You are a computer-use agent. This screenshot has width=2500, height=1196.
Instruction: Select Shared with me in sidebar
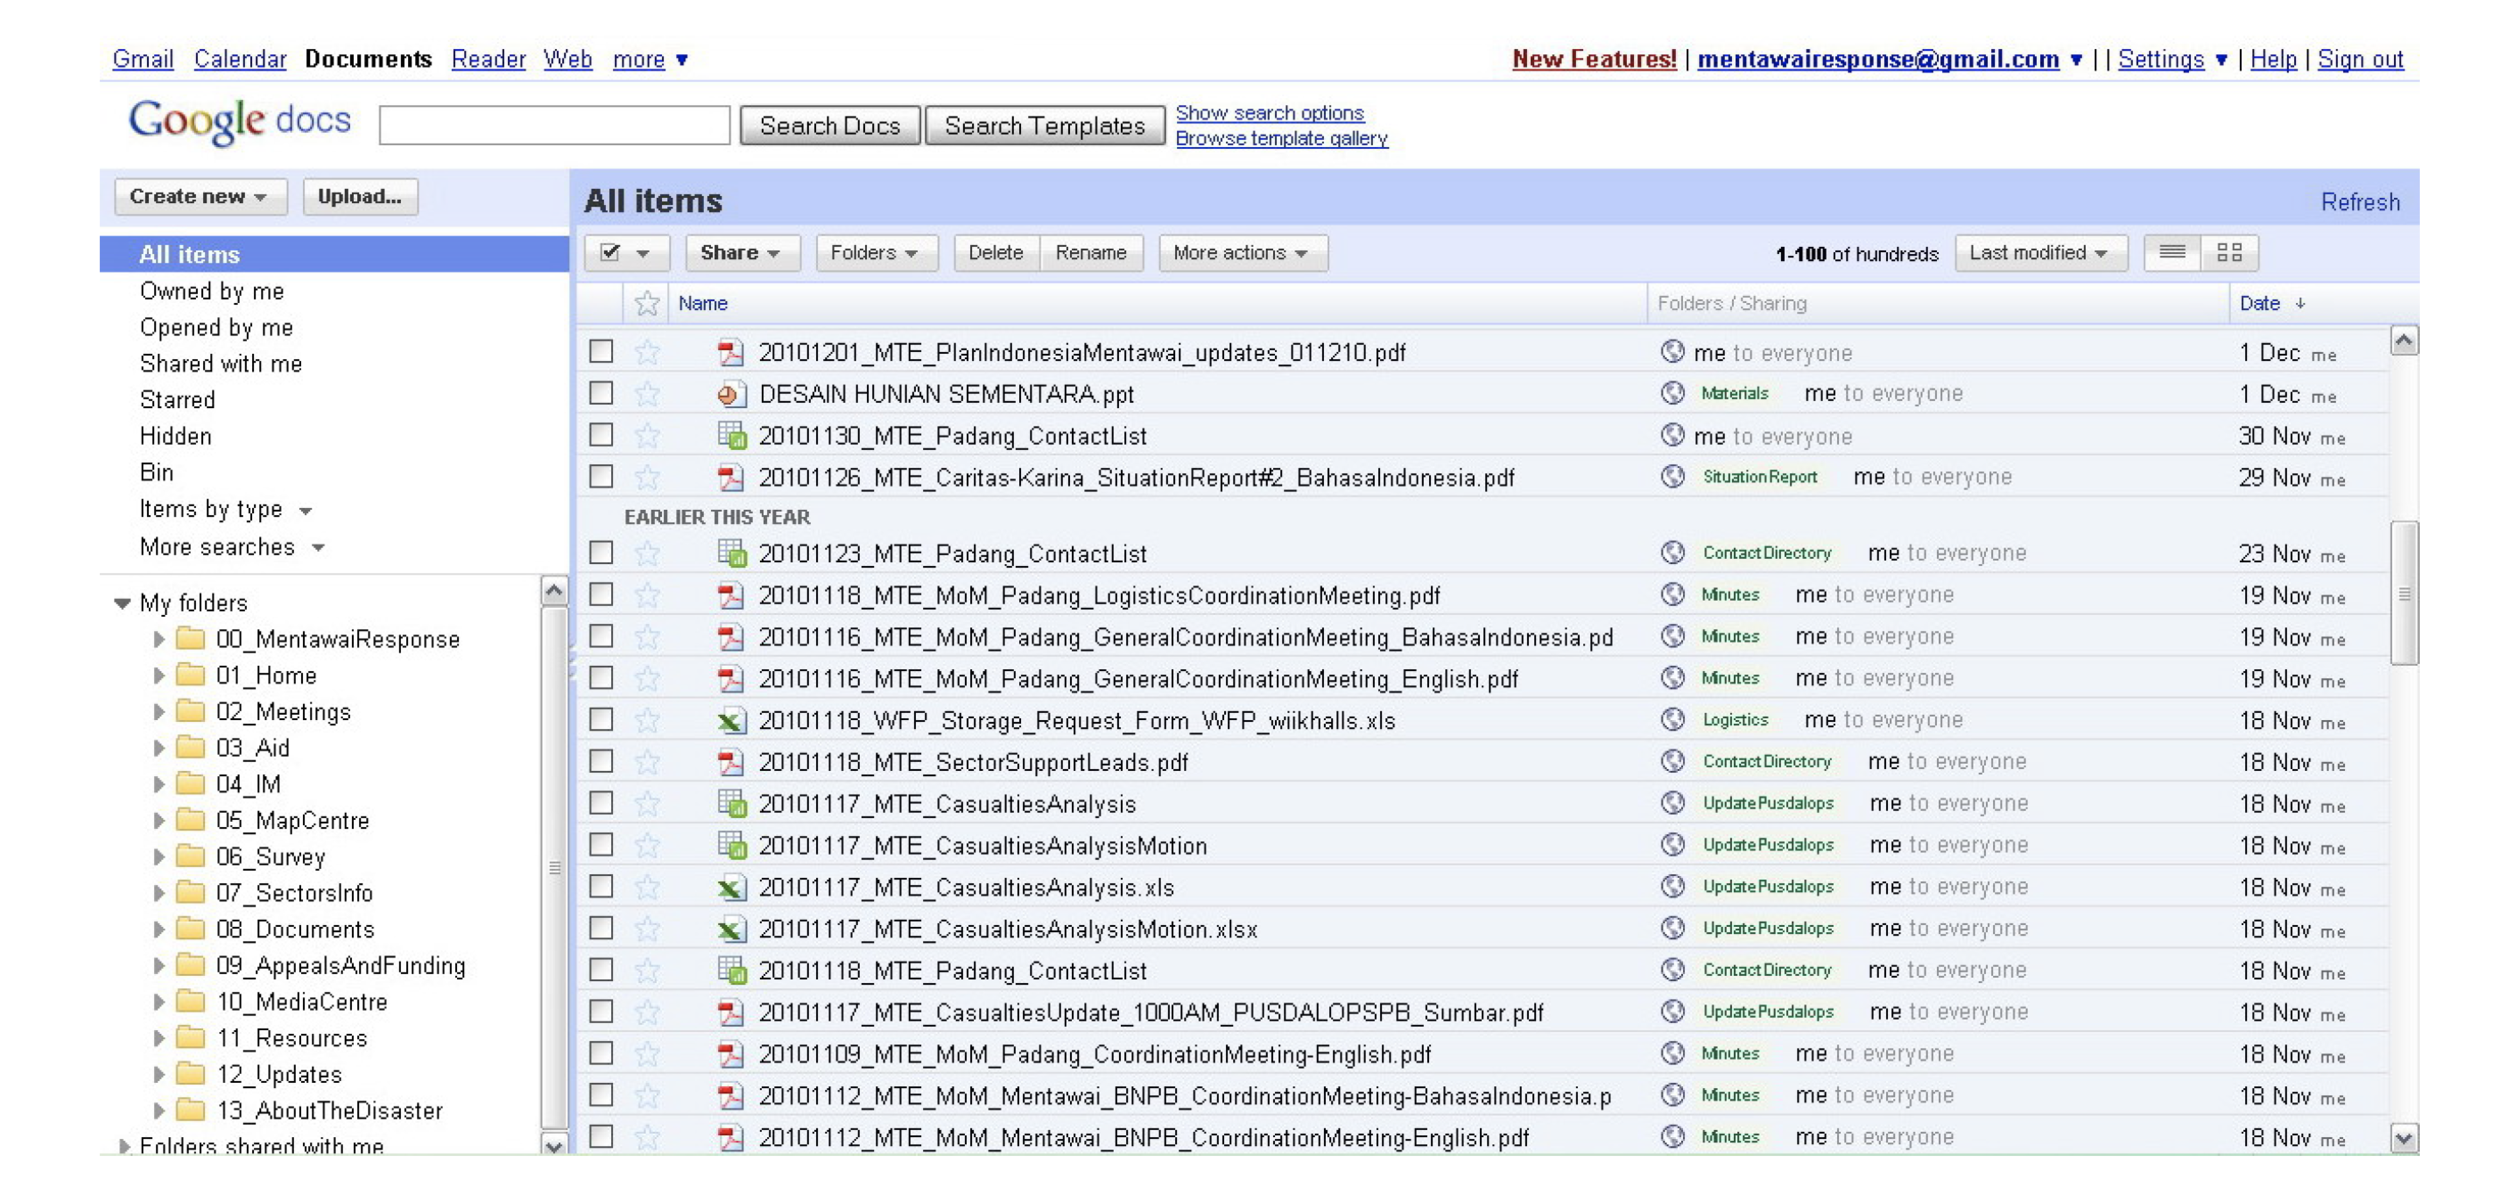pyautogui.click(x=220, y=363)
